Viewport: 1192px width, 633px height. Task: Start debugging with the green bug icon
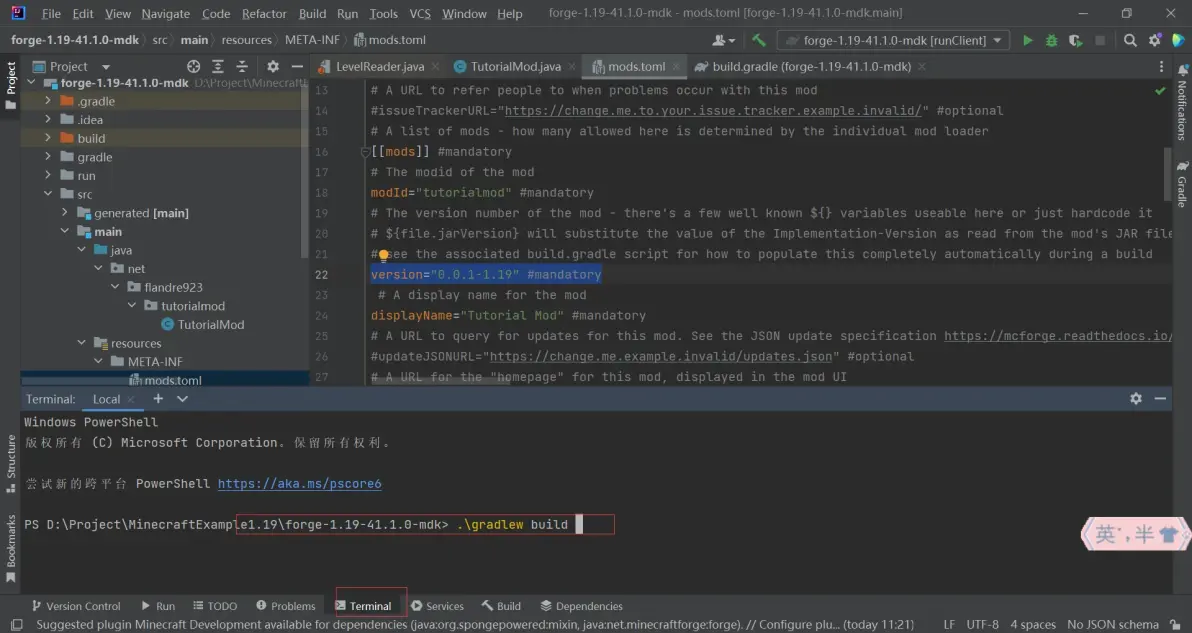(x=1051, y=40)
